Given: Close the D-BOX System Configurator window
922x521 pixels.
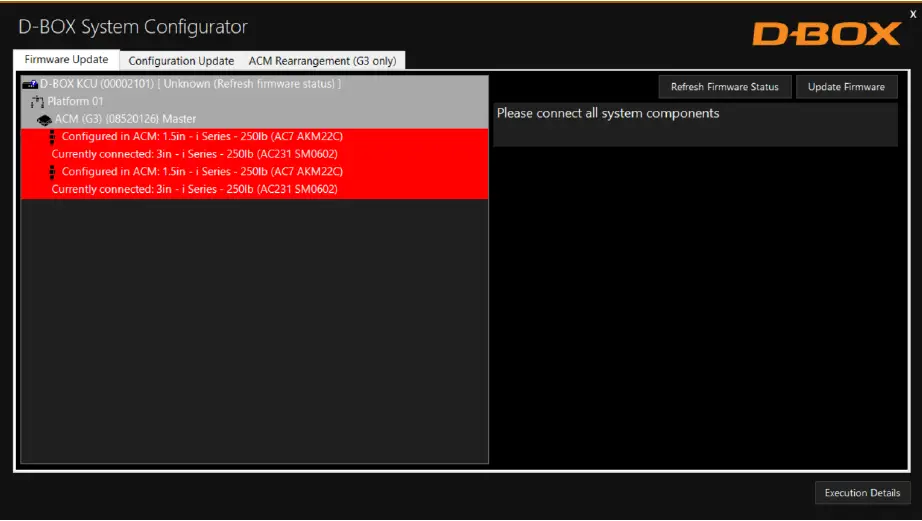Looking at the screenshot, I should 913,15.
